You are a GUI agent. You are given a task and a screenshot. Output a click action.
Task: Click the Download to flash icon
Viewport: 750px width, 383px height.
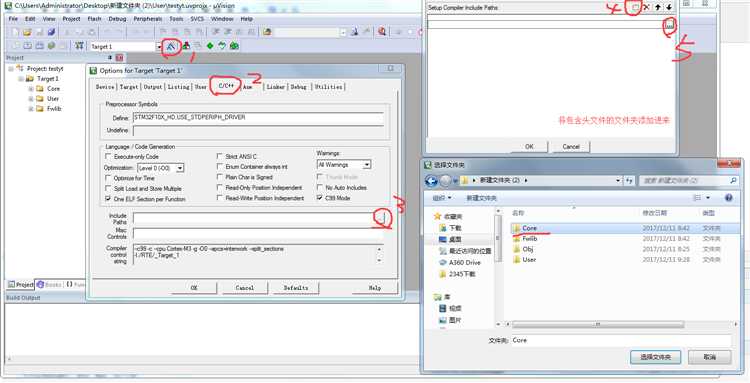(79, 46)
